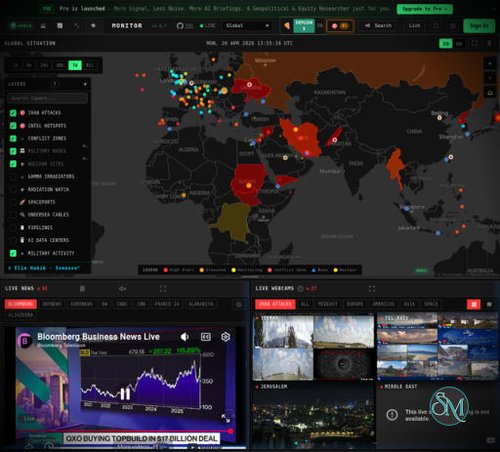This screenshot has height=452, width=500.
Task: Uncheck the Iran Attacks layer checkbox
Action: tap(13, 113)
